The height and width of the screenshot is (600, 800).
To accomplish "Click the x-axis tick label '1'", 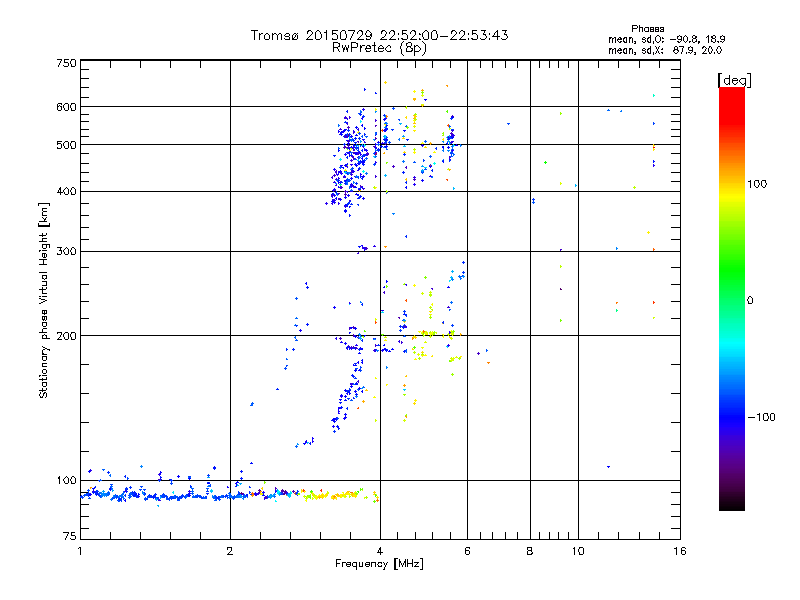I will (80, 551).
